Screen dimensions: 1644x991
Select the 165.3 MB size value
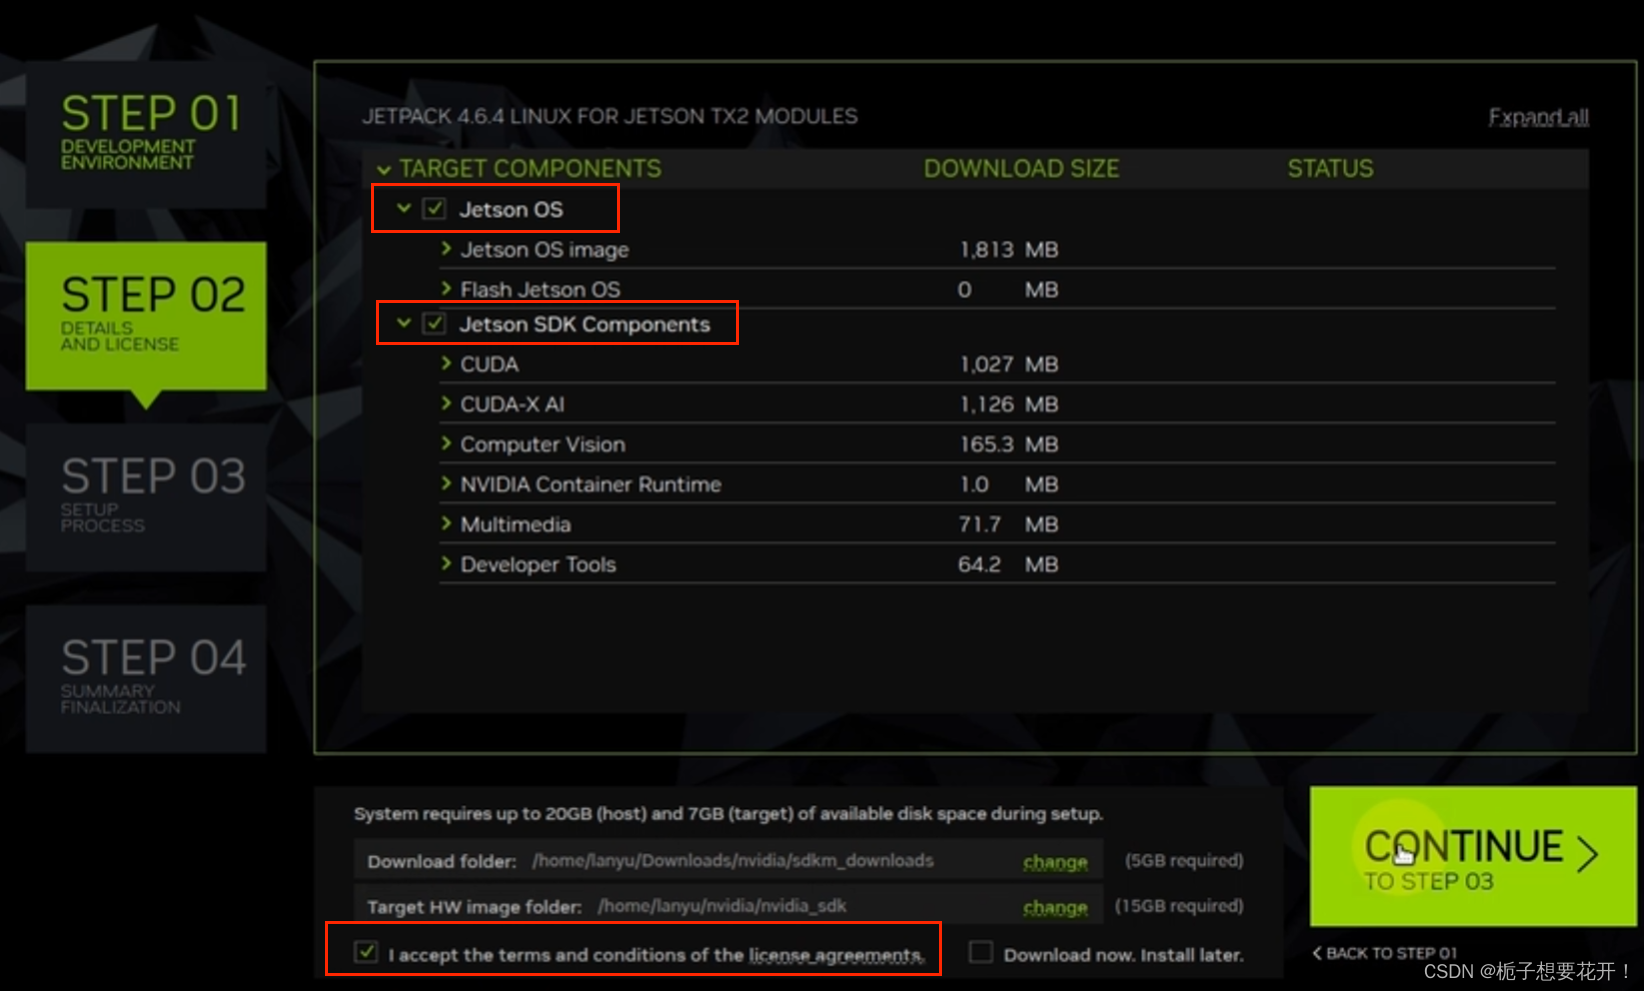click(x=1009, y=444)
